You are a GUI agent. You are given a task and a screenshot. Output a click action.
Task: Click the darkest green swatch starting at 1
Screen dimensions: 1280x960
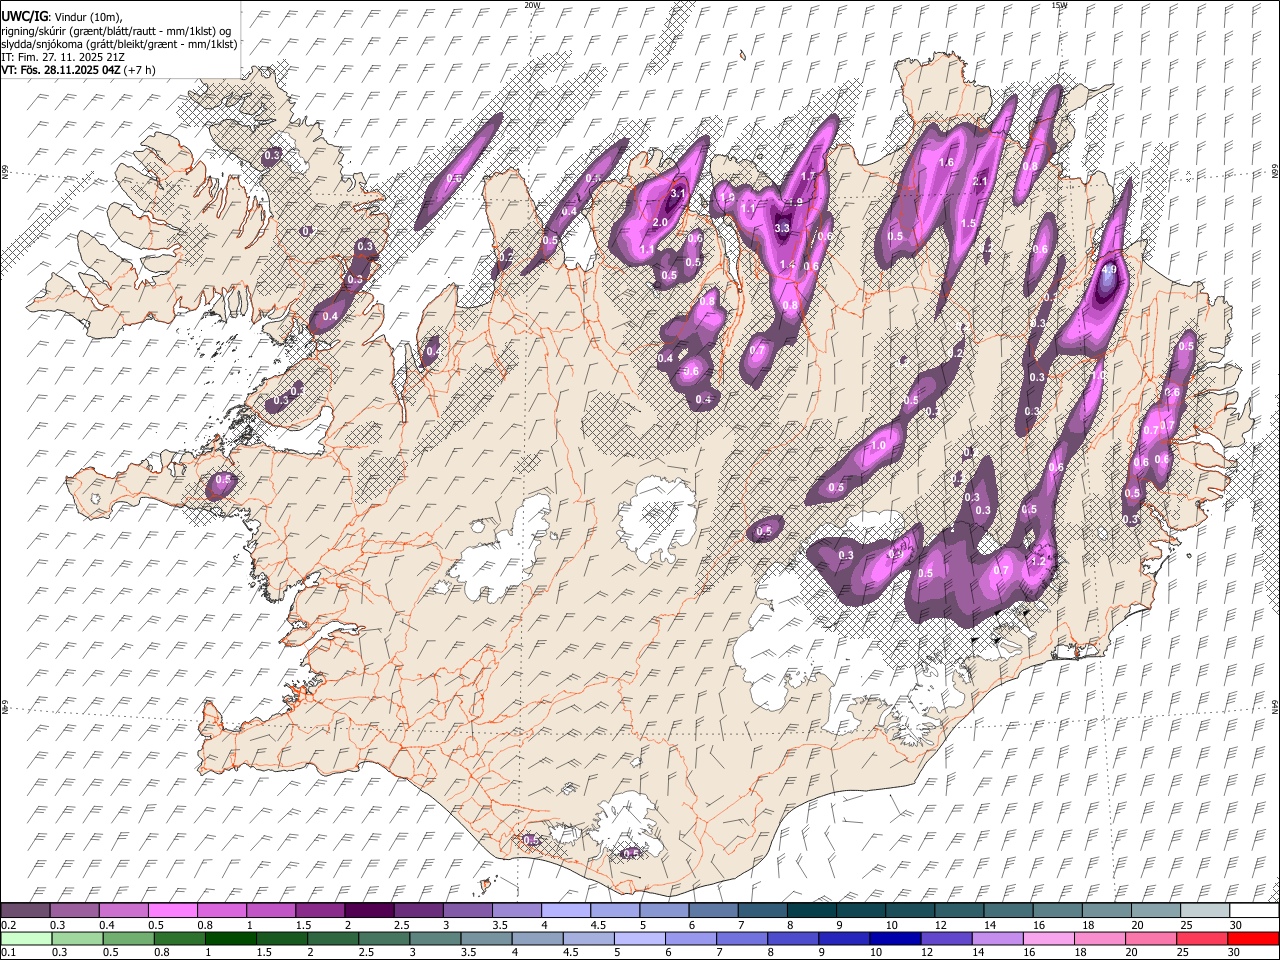click(x=231, y=939)
